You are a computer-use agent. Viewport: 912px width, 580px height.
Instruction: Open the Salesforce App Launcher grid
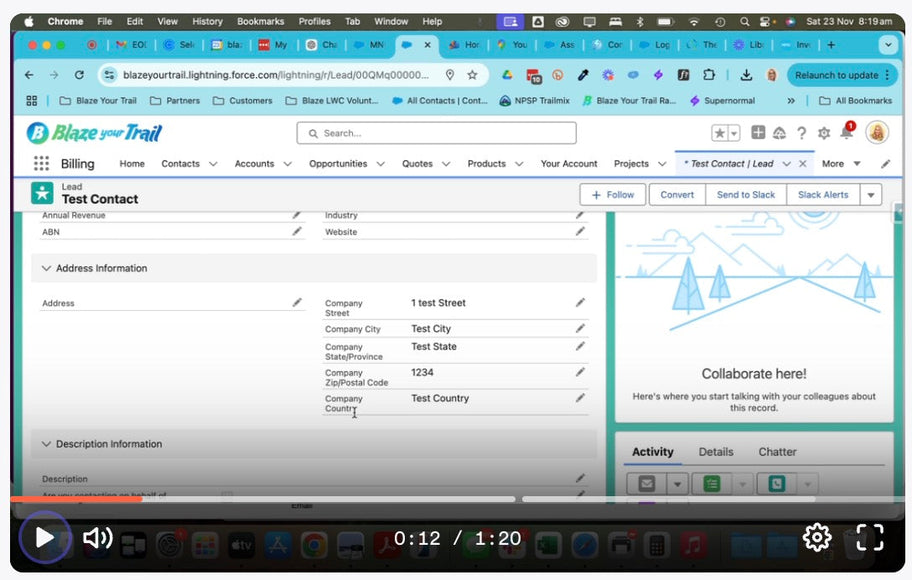[x=41, y=164]
